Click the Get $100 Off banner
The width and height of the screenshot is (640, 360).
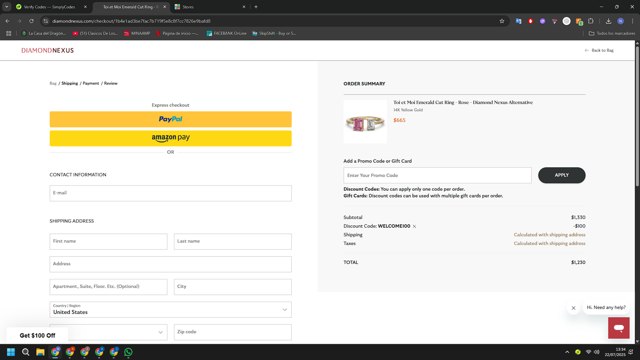[x=37, y=336]
